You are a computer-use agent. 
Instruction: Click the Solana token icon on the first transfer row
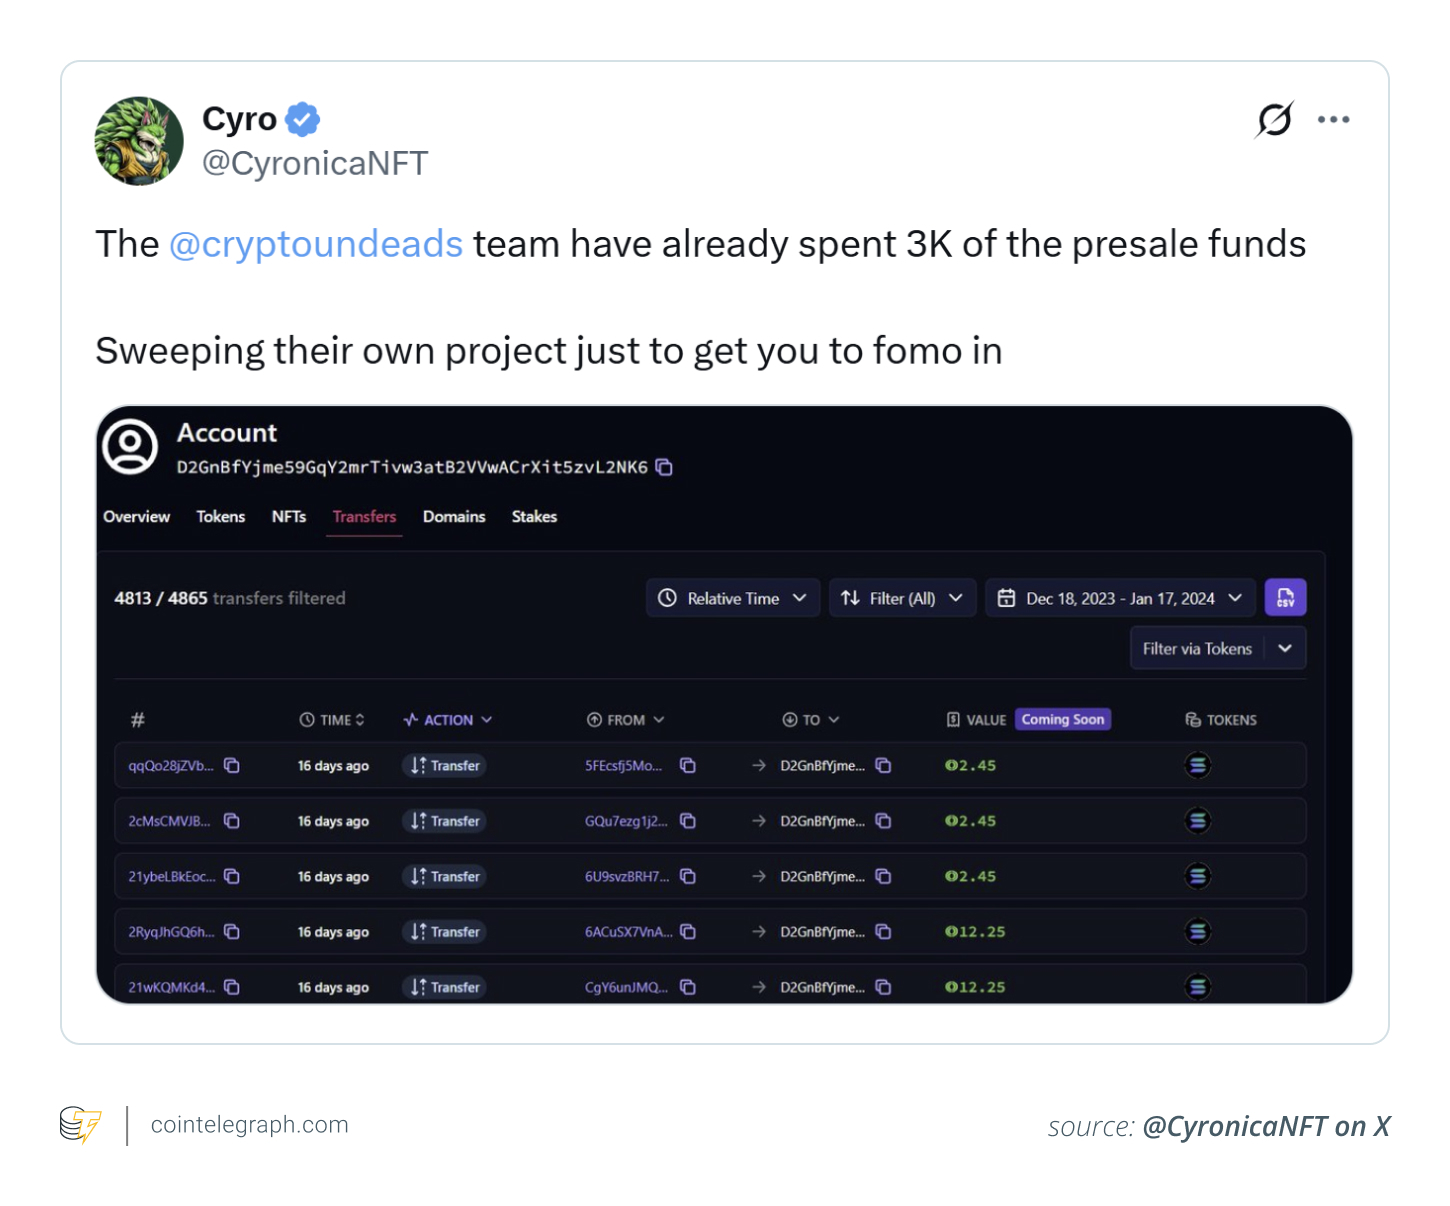pos(1197,765)
